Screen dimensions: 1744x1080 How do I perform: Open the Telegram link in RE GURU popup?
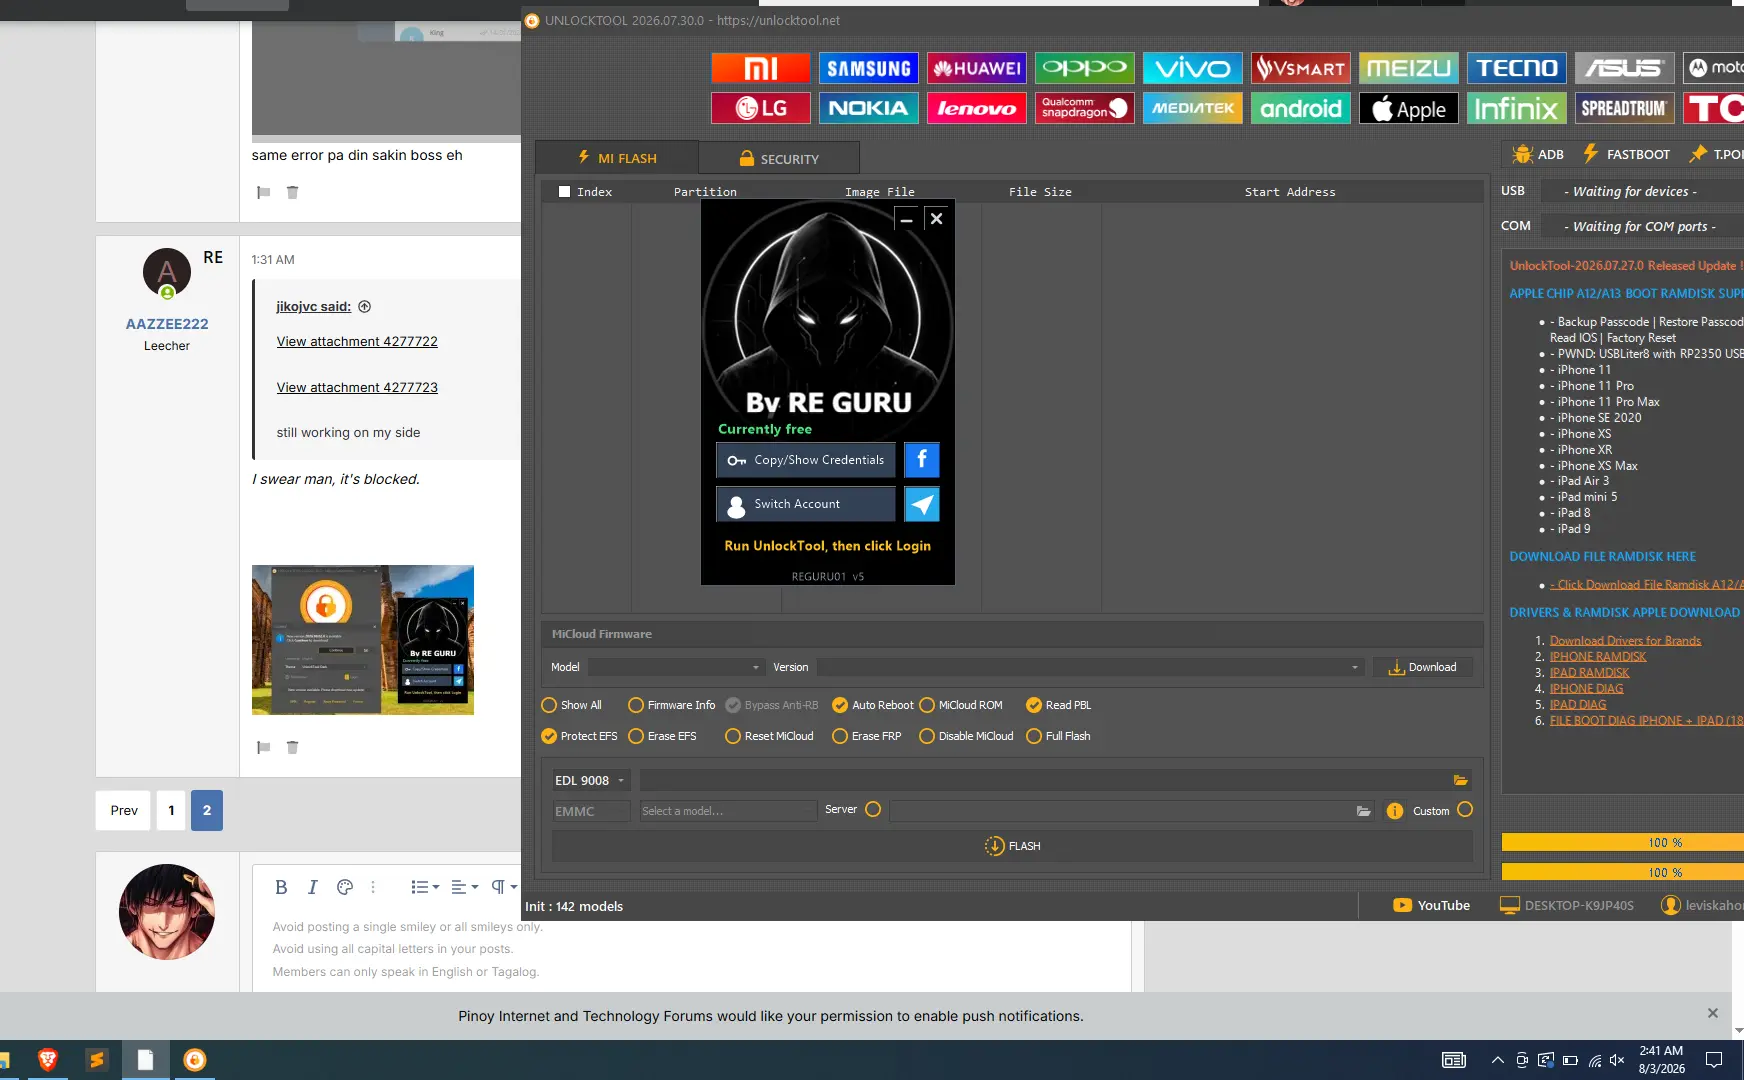coord(922,504)
